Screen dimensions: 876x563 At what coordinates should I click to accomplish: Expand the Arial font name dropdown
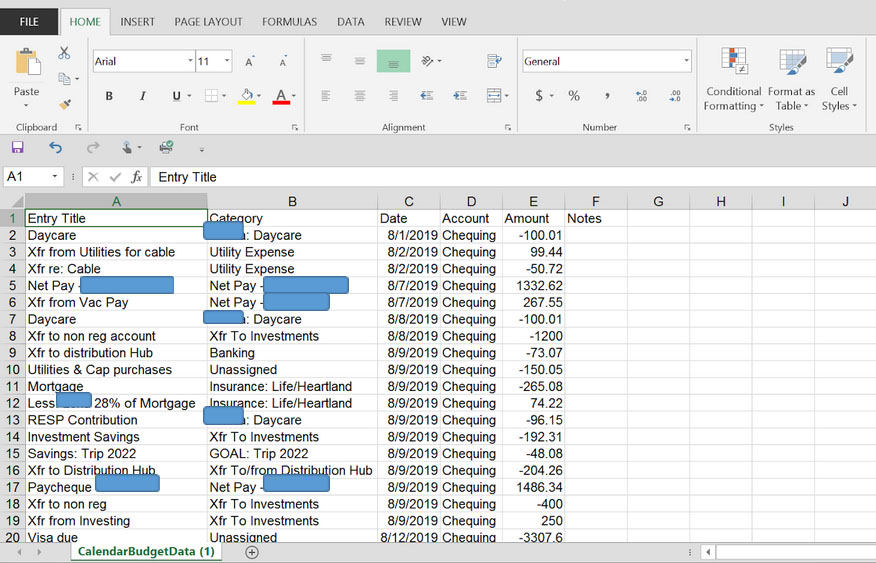pos(190,61)
